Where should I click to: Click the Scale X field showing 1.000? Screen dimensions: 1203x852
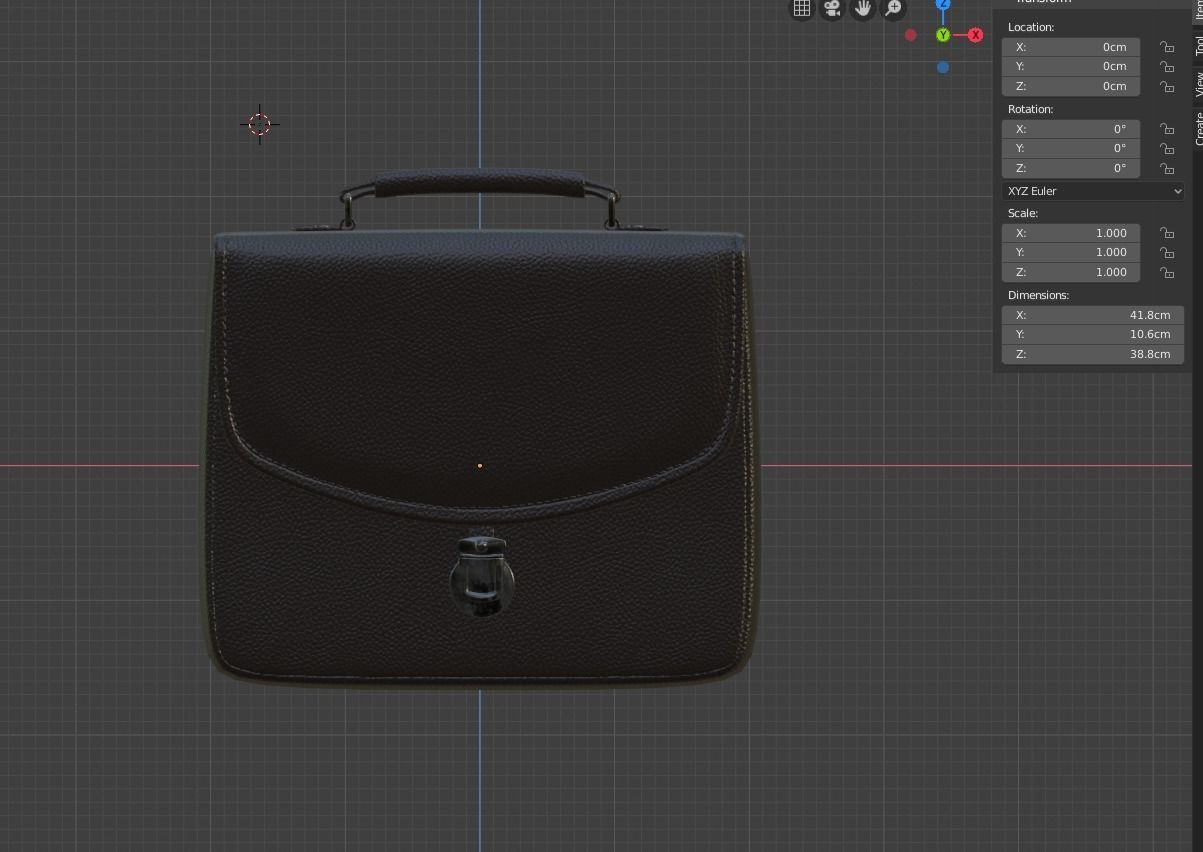pos(1071,233)
